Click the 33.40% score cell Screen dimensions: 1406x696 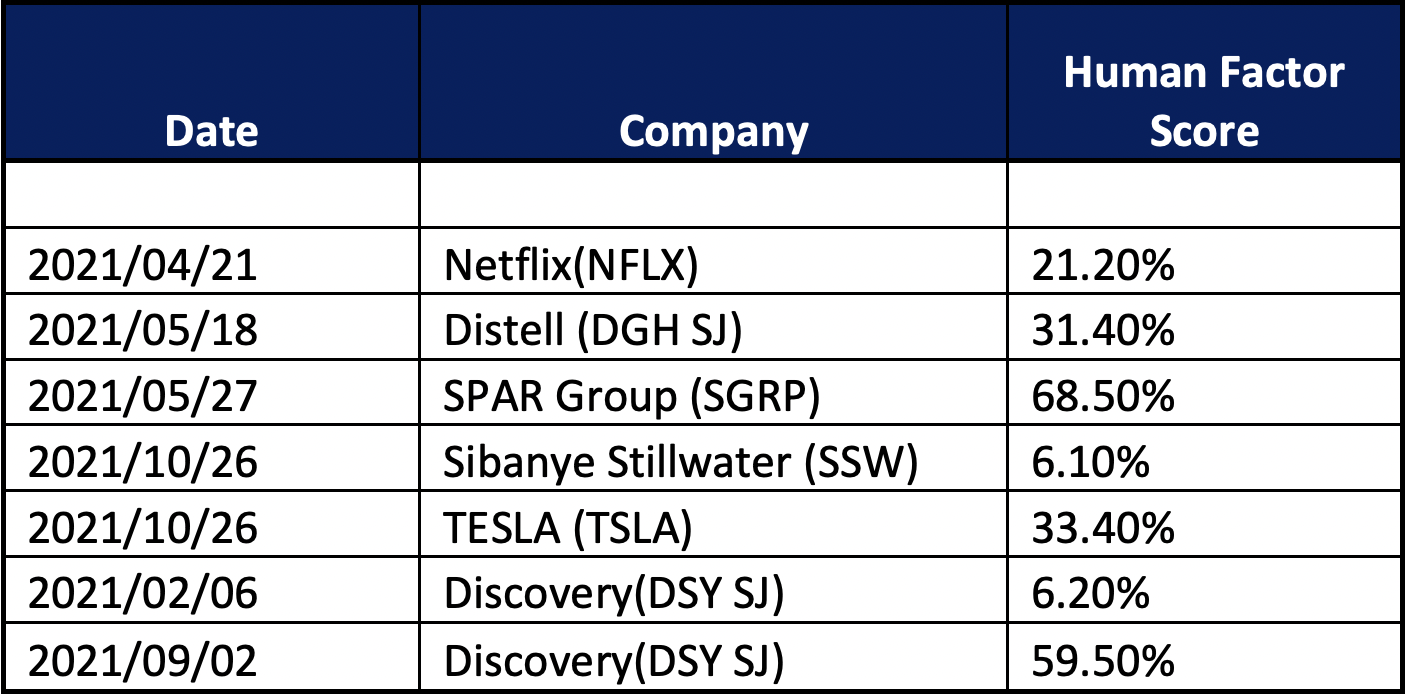(1103, 529)
